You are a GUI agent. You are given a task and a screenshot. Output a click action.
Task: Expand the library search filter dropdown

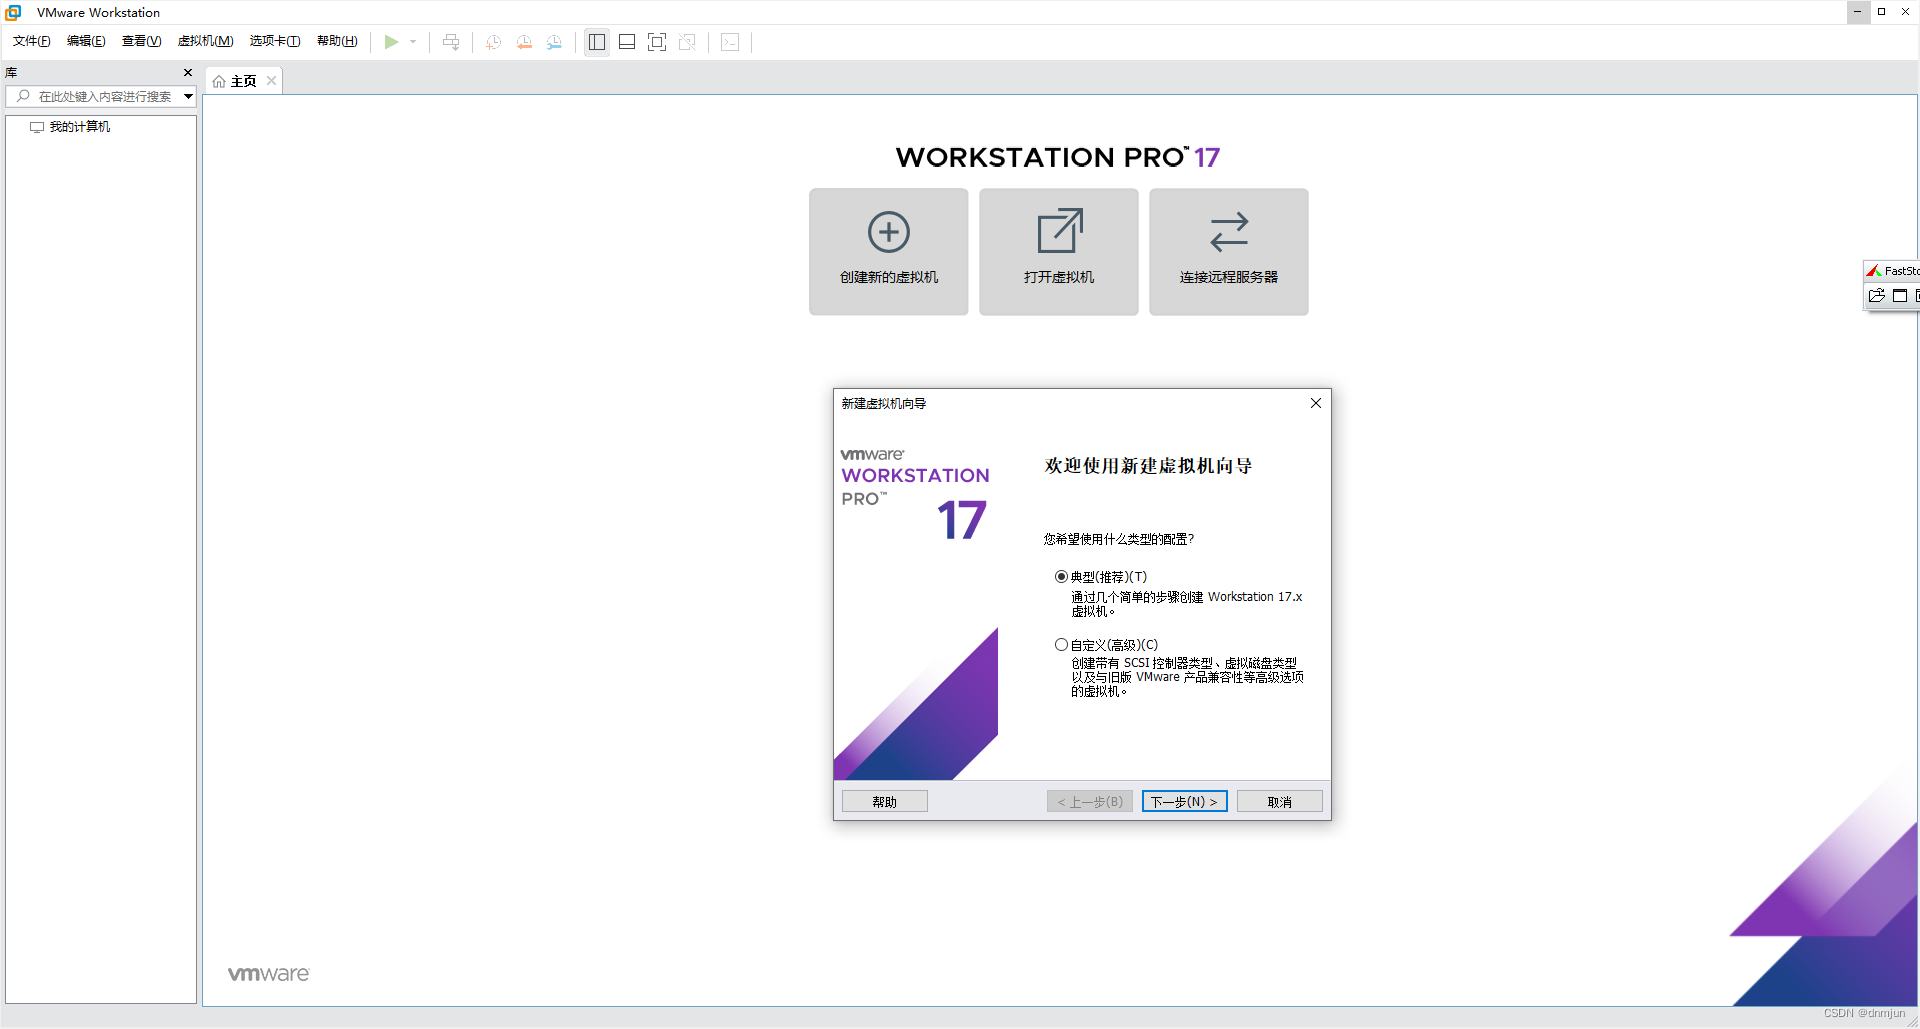point(188,96)
